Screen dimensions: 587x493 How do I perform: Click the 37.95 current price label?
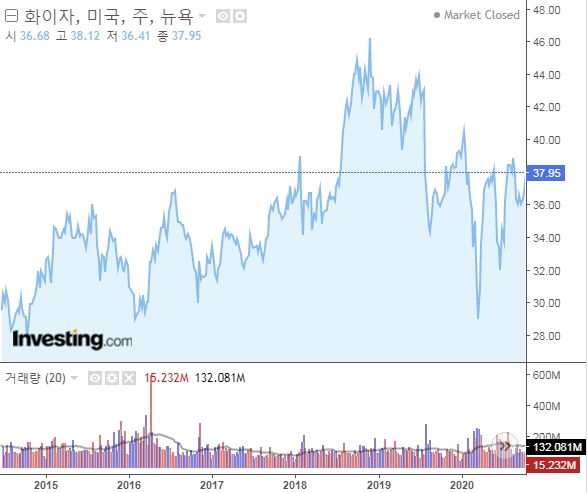click(546, 173)
